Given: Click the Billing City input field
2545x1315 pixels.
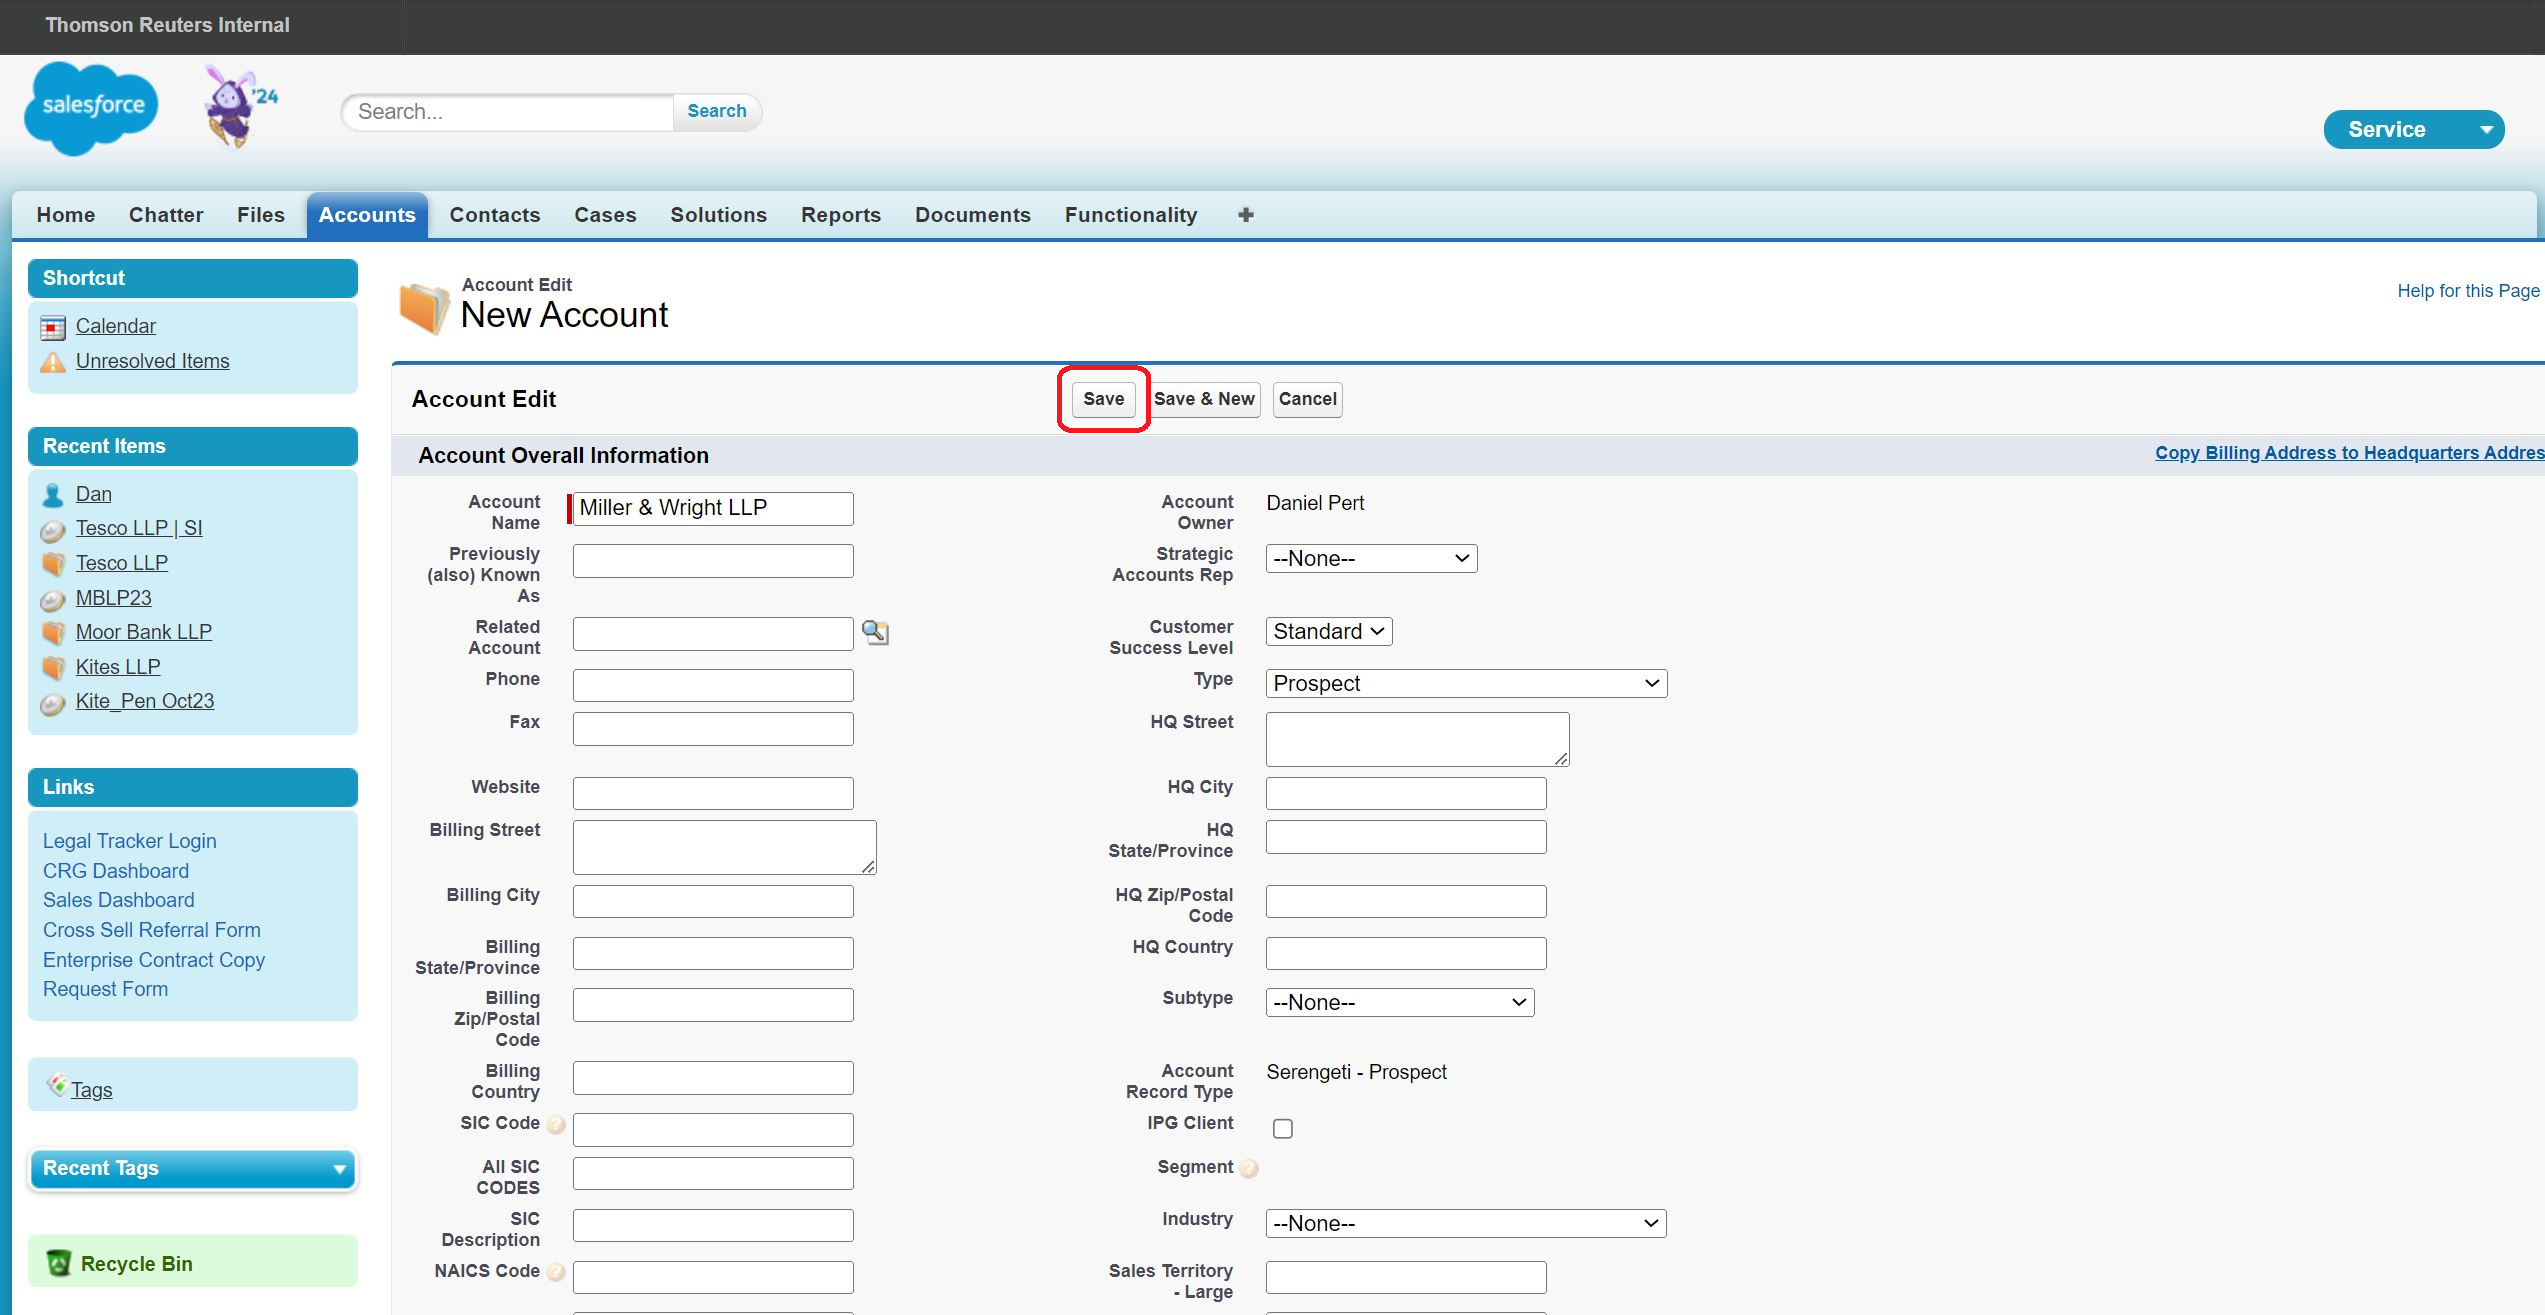Looking at the screenshot, I should (713, 901).
